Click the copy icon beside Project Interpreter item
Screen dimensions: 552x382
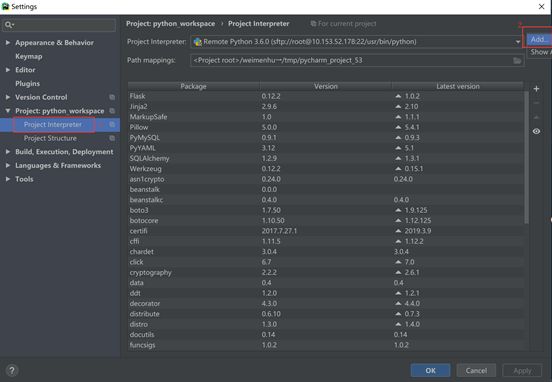112,125
